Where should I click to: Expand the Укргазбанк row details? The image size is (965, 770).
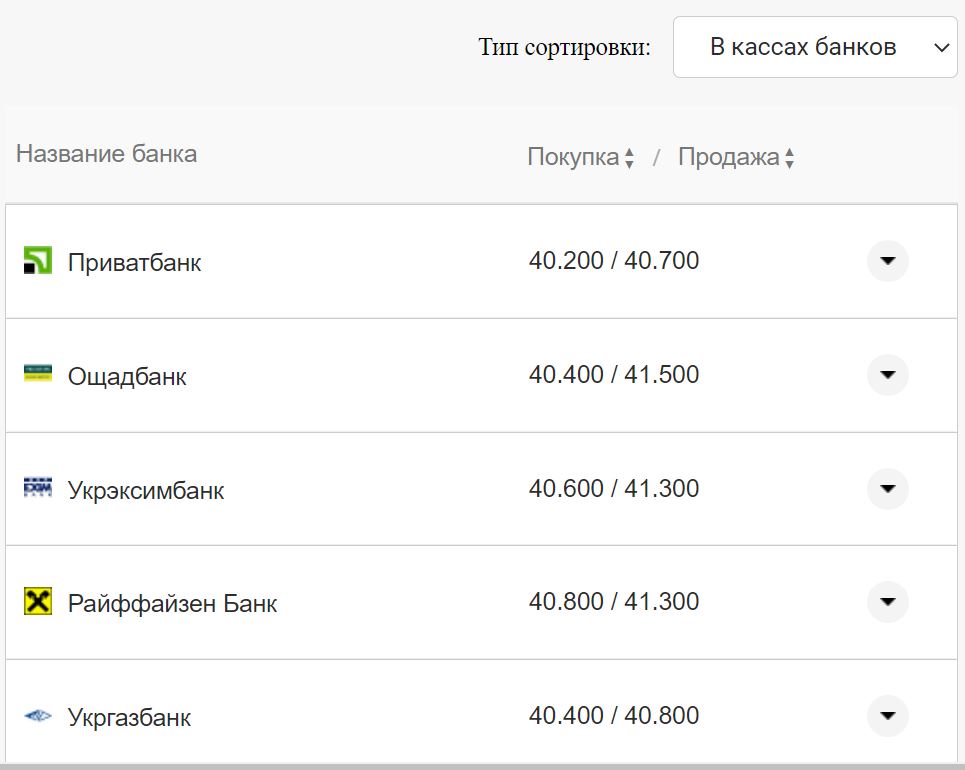pos(887,716)
